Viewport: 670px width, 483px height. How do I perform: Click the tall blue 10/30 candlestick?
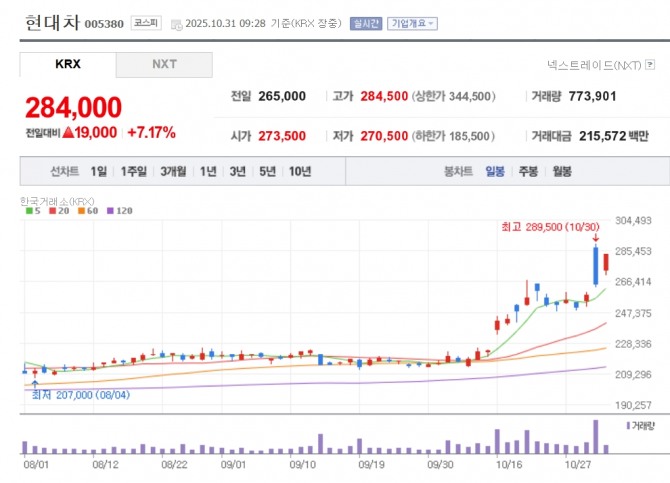[x=596, y=265]
